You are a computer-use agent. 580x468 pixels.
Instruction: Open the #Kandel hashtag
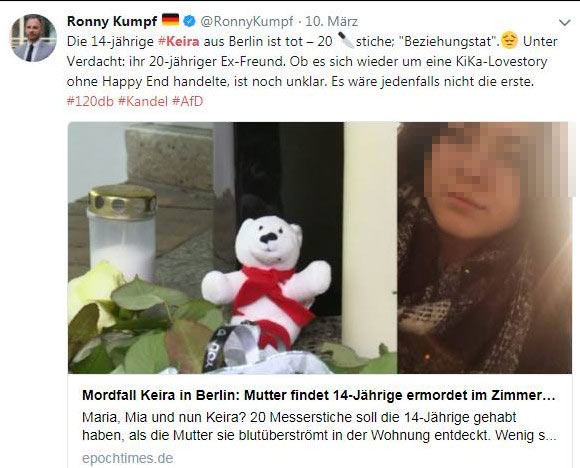(x=143, y=101)
